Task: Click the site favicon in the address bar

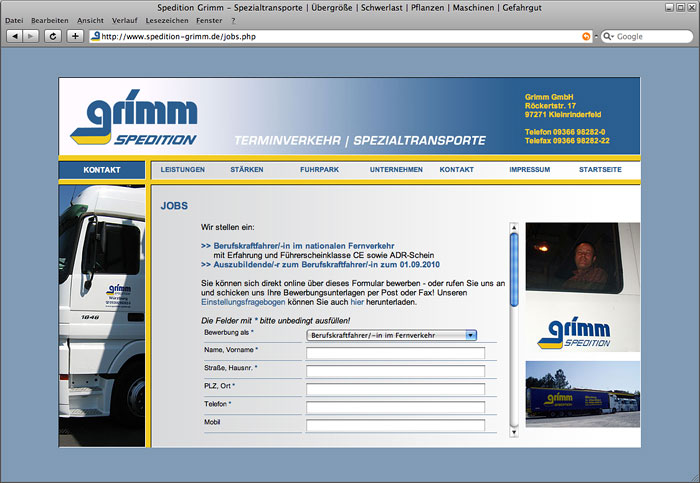Action: click(95, 36)
